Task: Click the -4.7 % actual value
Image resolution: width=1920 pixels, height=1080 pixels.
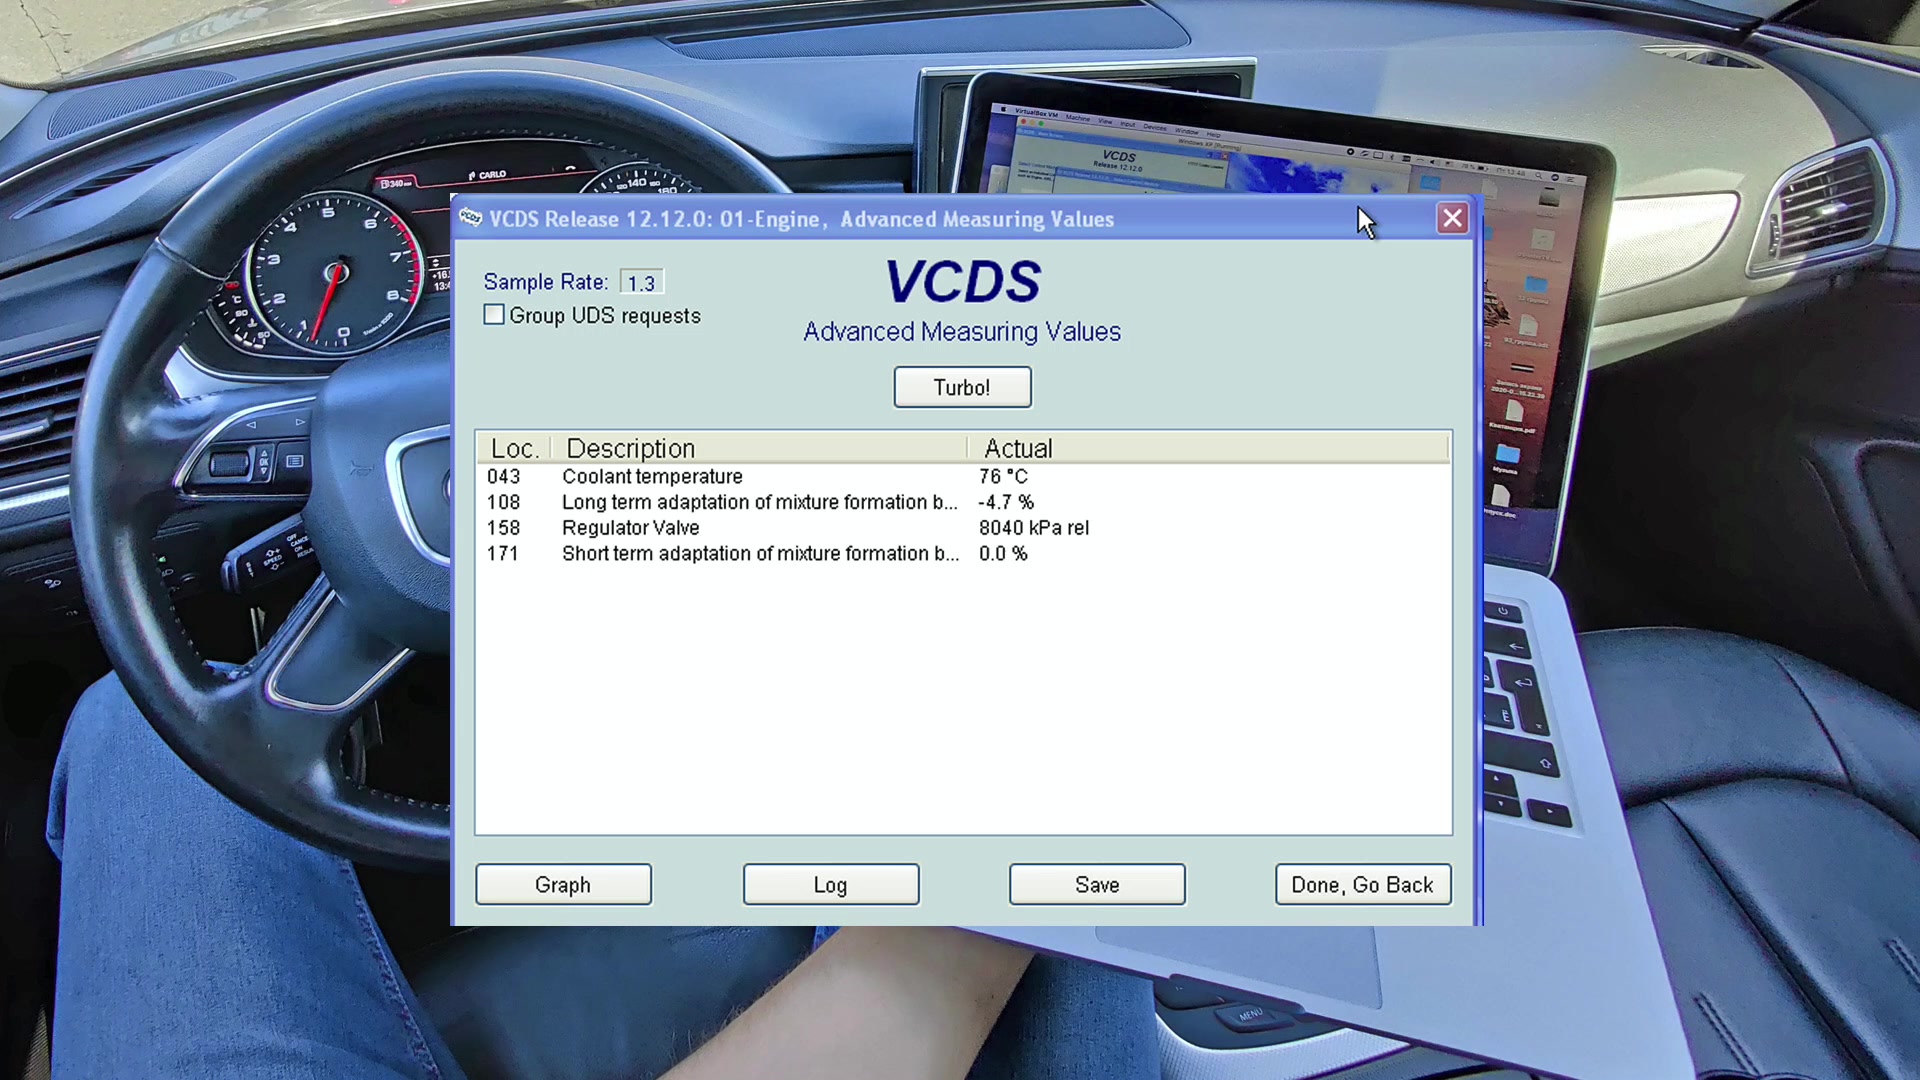Action: 1006,502
